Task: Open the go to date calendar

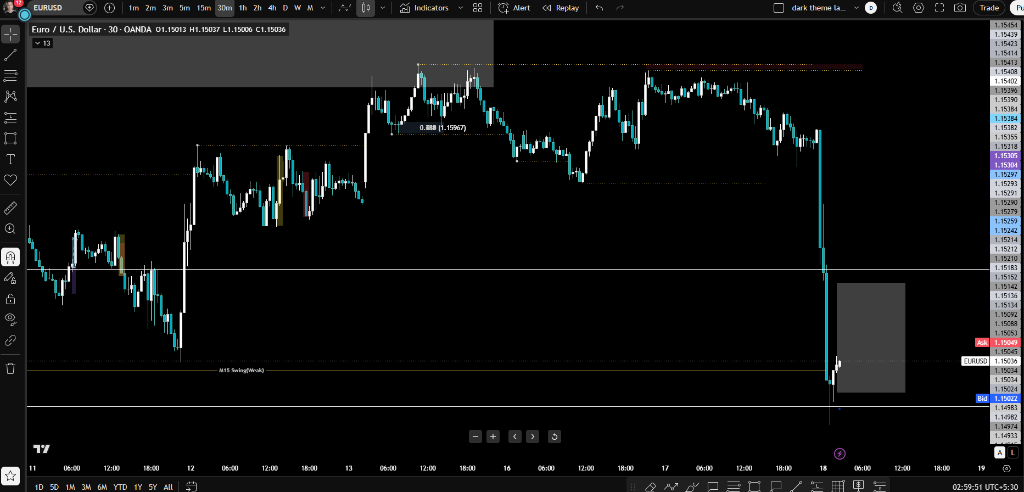Action: (x=191, y=487)
